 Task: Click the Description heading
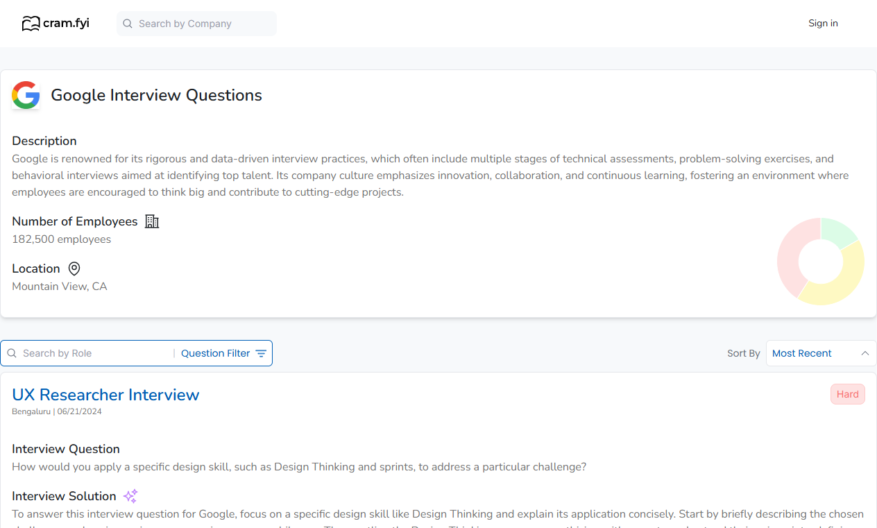point(44,141)
